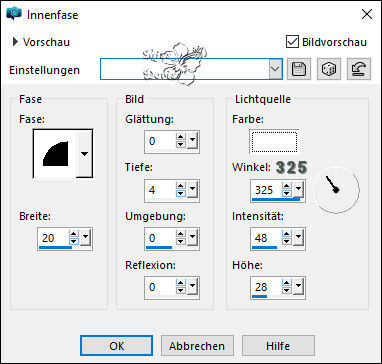Decrease the Umgebung value
Viewport: 382px width, 364px height.
(x=181, y=242)
